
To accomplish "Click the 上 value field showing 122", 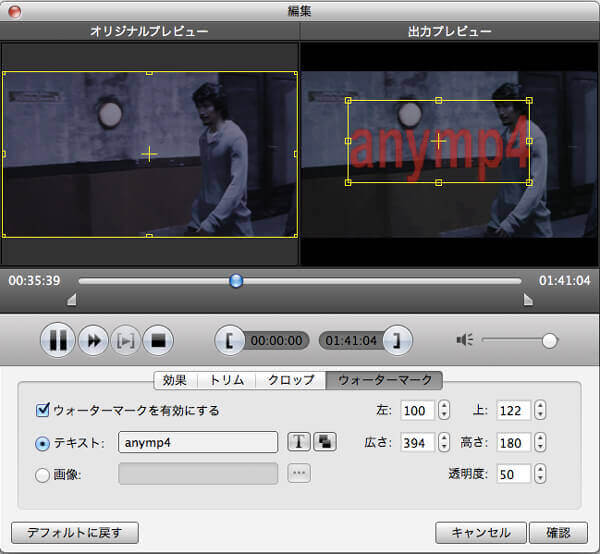I will tap(514, 410).
